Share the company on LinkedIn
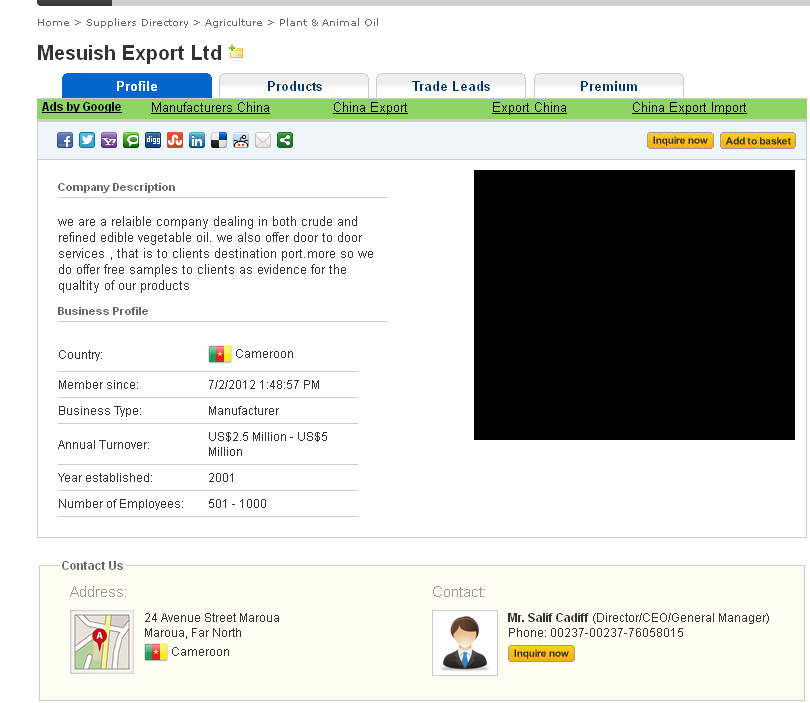810x703 pixels. tap(197, 141)
